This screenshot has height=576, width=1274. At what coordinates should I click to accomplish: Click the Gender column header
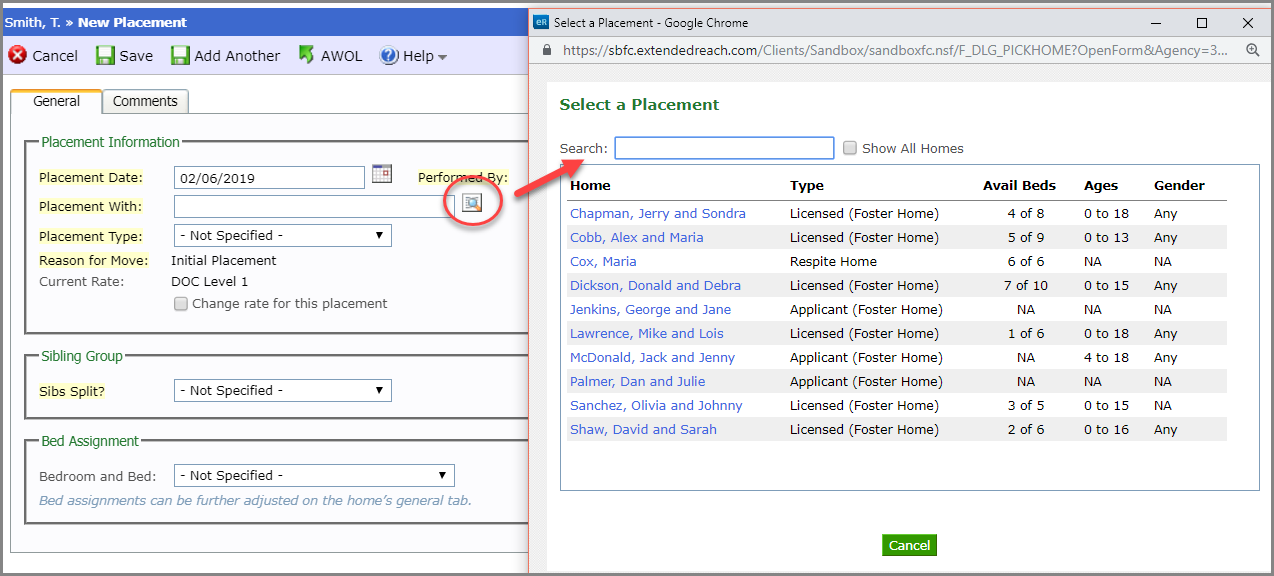click(1179, 185)
